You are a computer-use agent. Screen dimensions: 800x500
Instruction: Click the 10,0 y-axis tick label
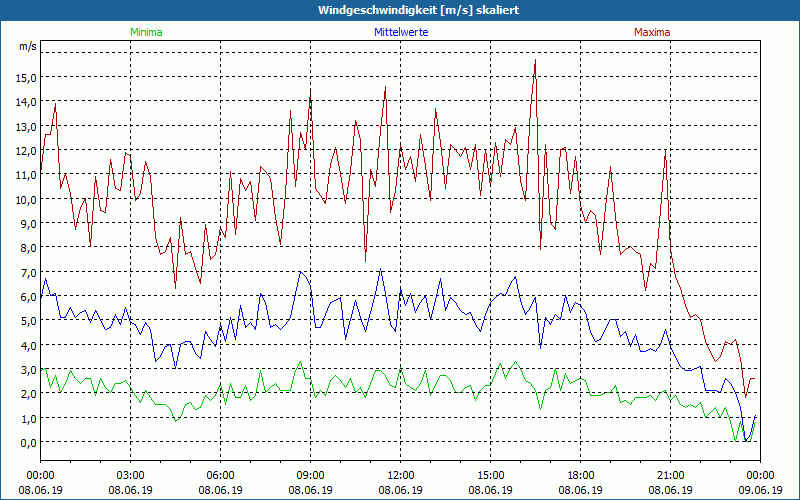click(26, 199)
